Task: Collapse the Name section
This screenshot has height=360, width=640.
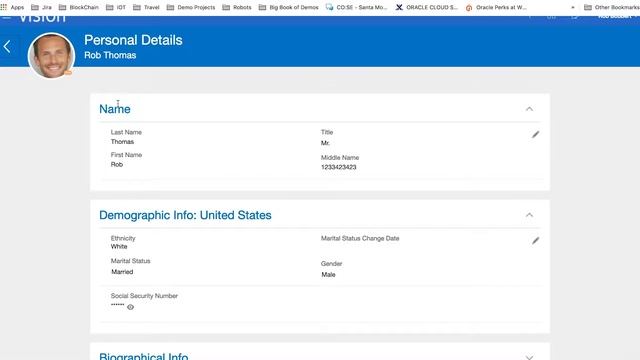Action: pyautogui.click(x=529, y=109)
